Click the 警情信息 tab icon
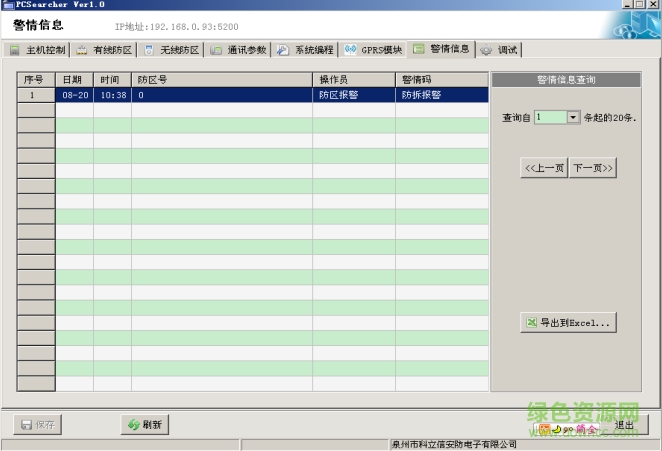The height and width of the screenshot is (451, 662). tap(418, 49)
